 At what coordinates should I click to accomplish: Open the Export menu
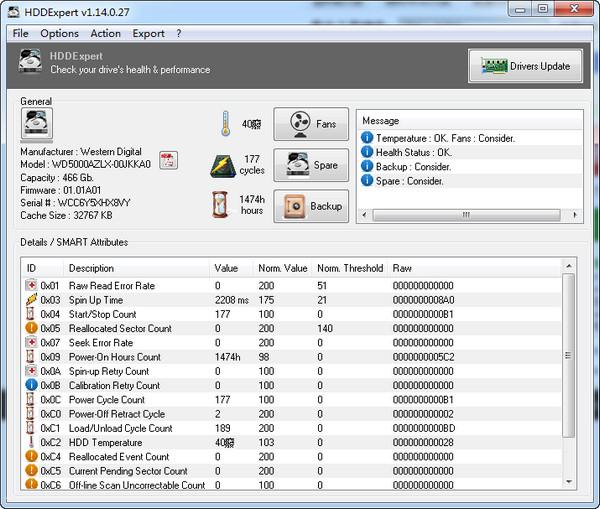[148, 34]
